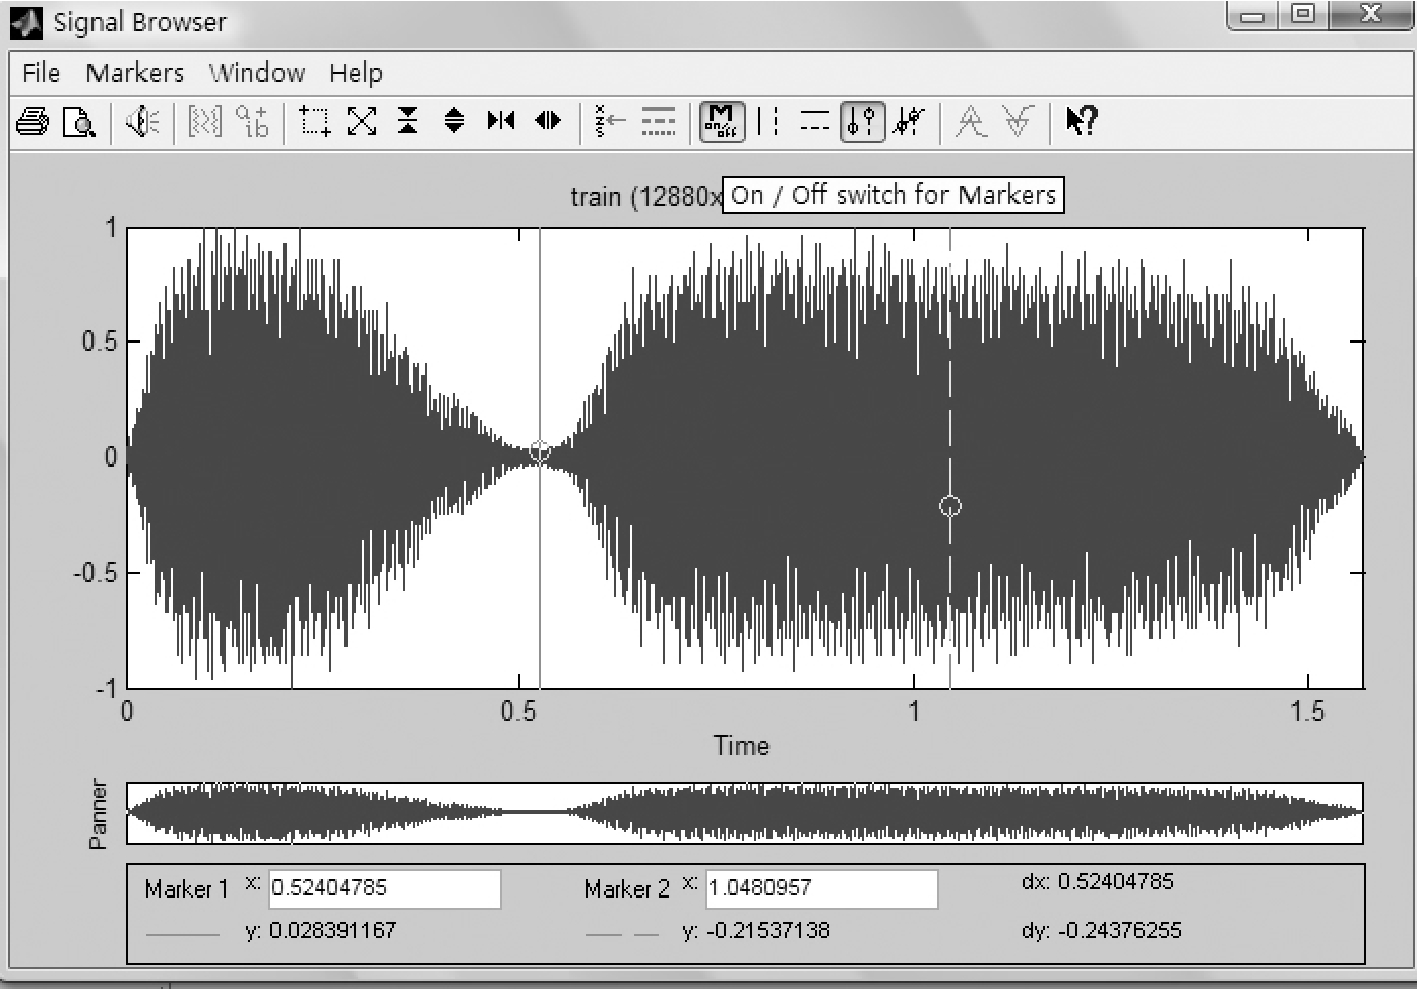
Task: Click the Panner label
Action: (98, 814)
